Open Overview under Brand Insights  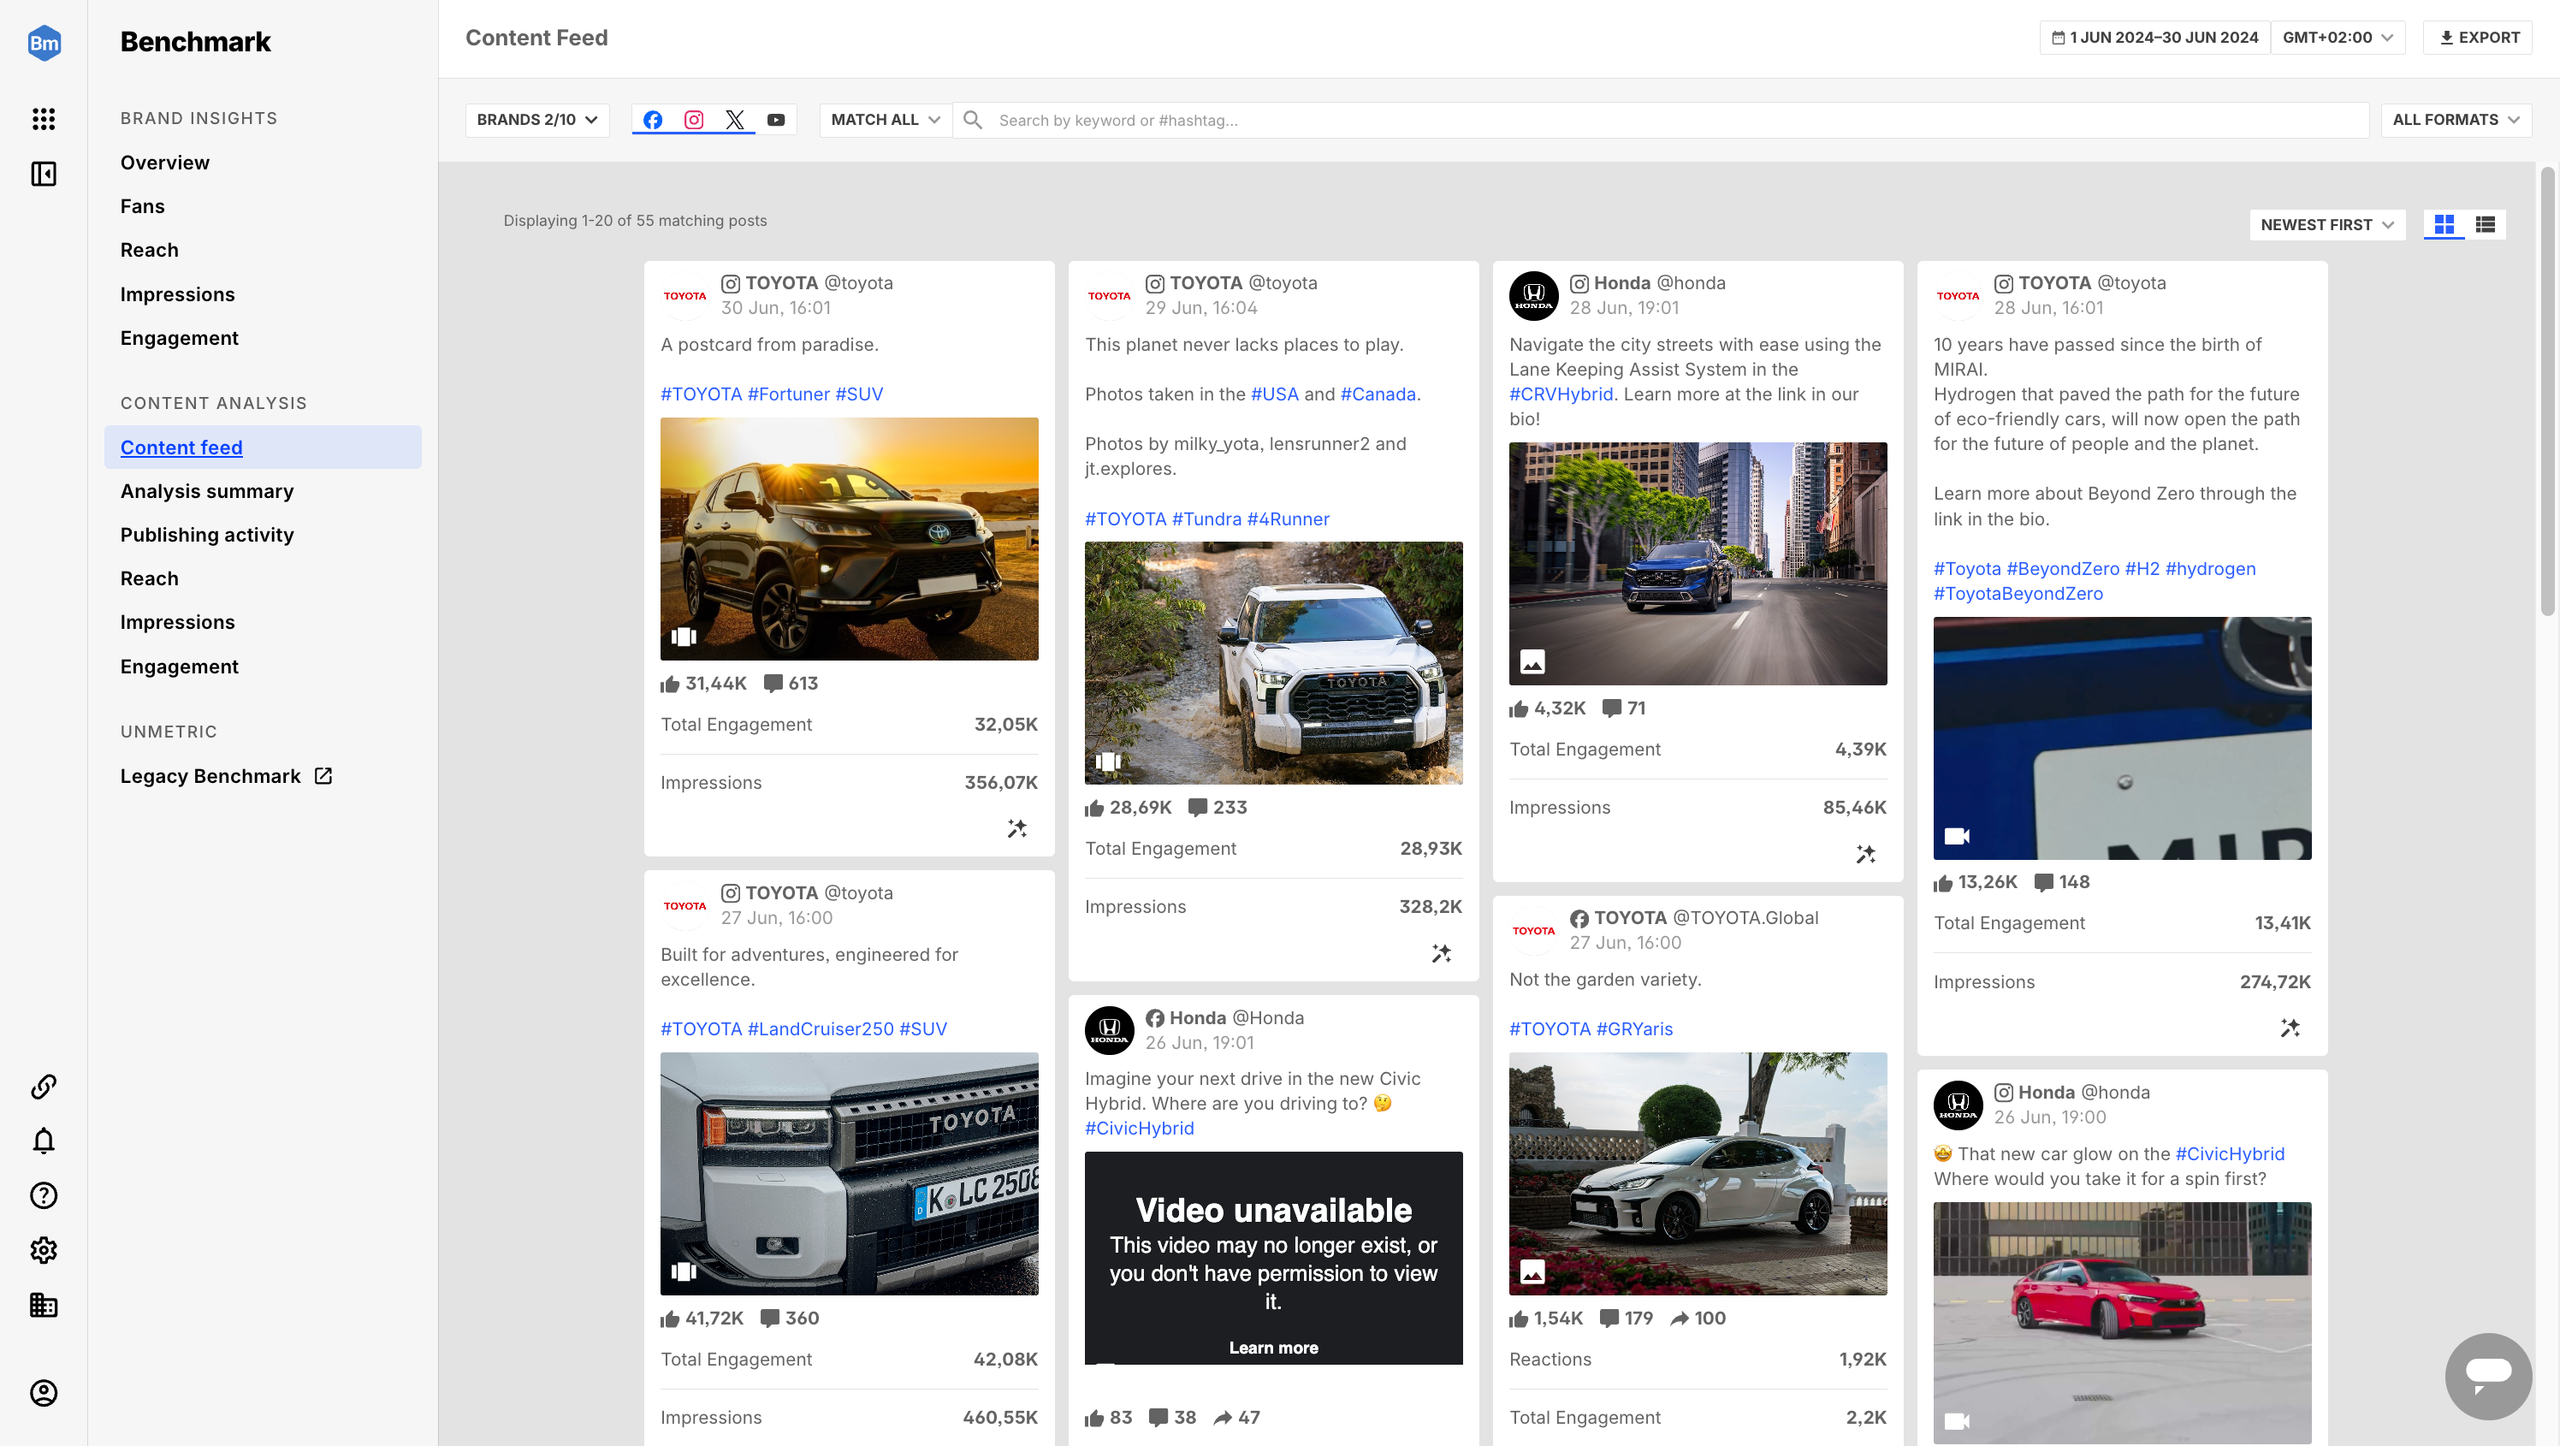[x=165, y=163]
